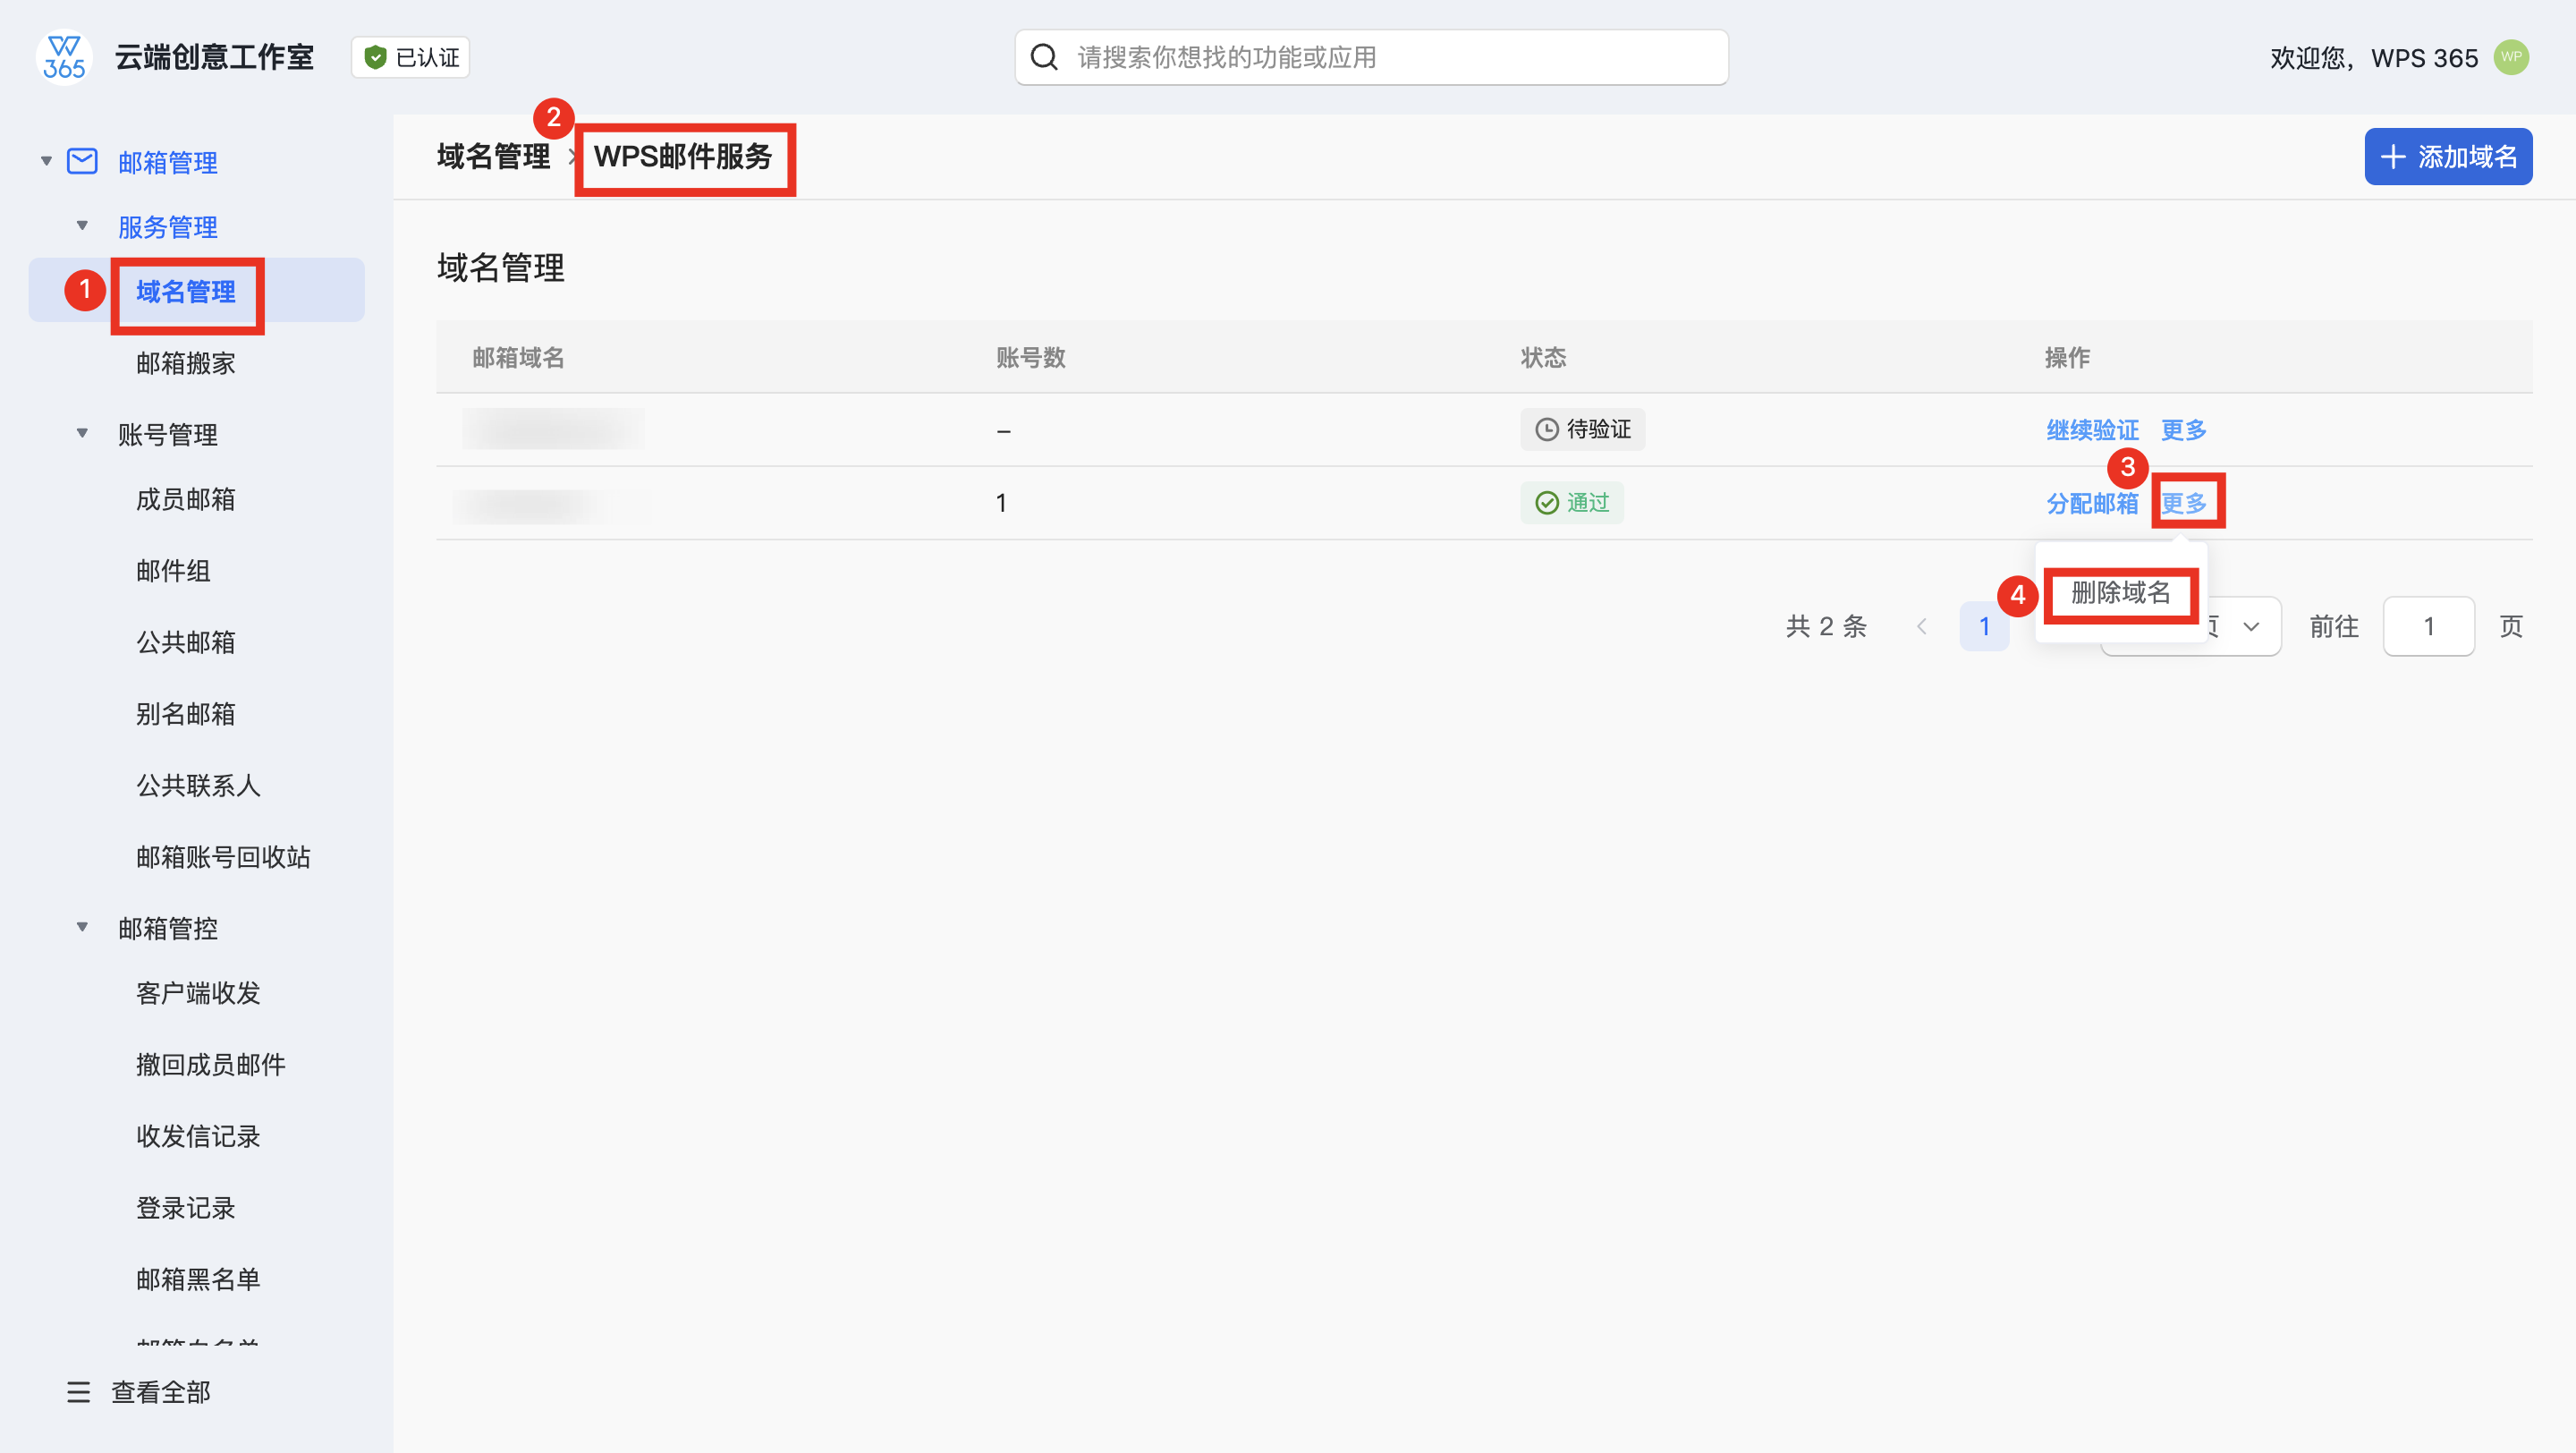The height and width of the screenshot is (1453, 2576).
Task: Click the plus icon on 添加域名 button
Action: tap(2393, 157)
